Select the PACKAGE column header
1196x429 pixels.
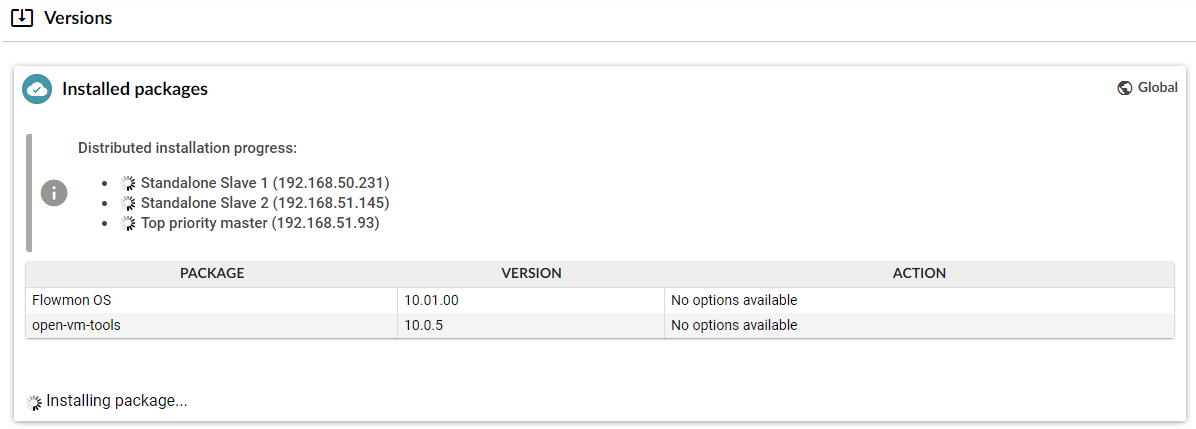click(x=212, y=273)
